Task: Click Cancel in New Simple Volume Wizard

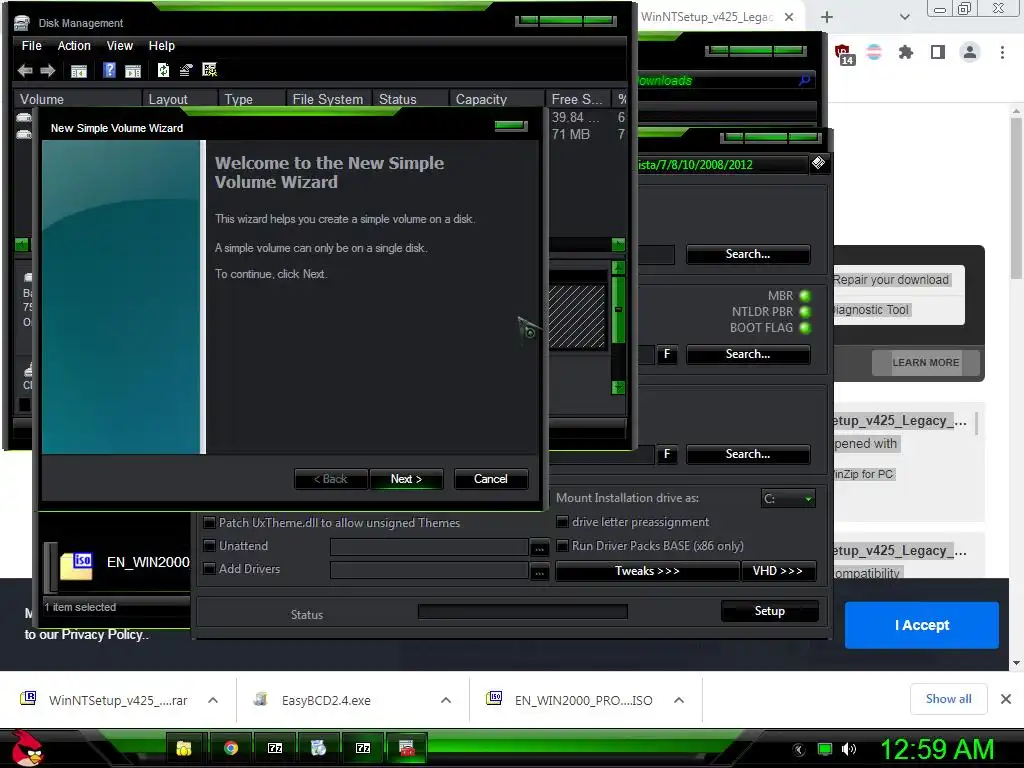Action: (x=490, y=479)
